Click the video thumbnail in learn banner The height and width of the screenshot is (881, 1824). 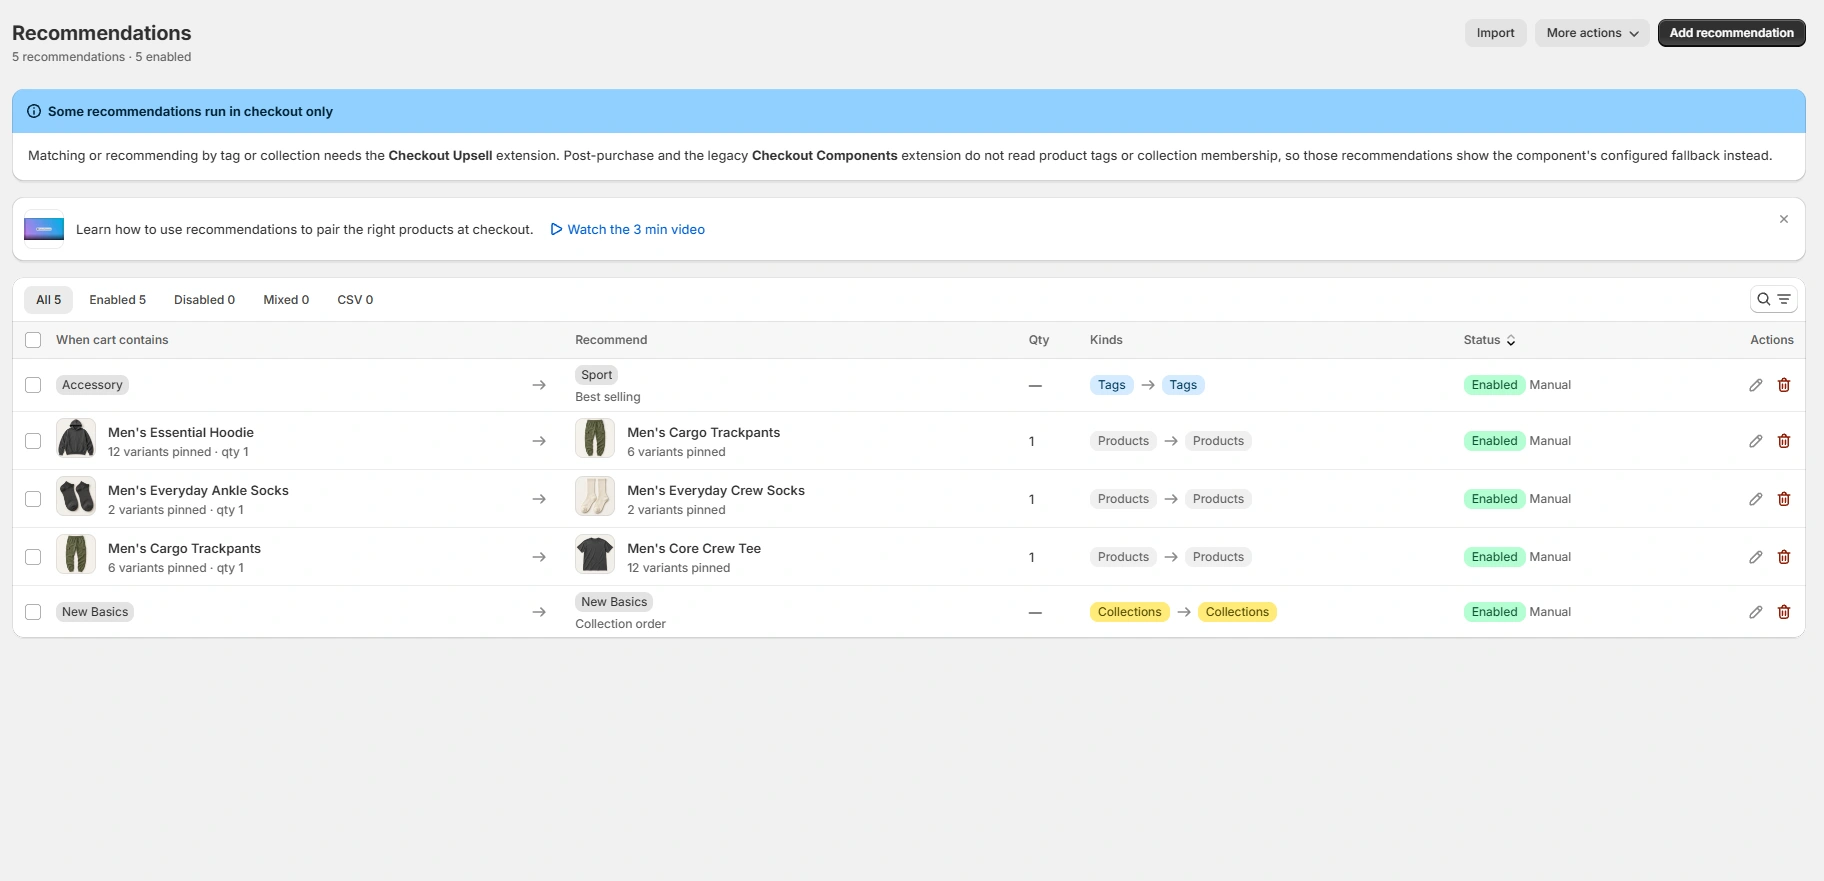coord(44,229)
